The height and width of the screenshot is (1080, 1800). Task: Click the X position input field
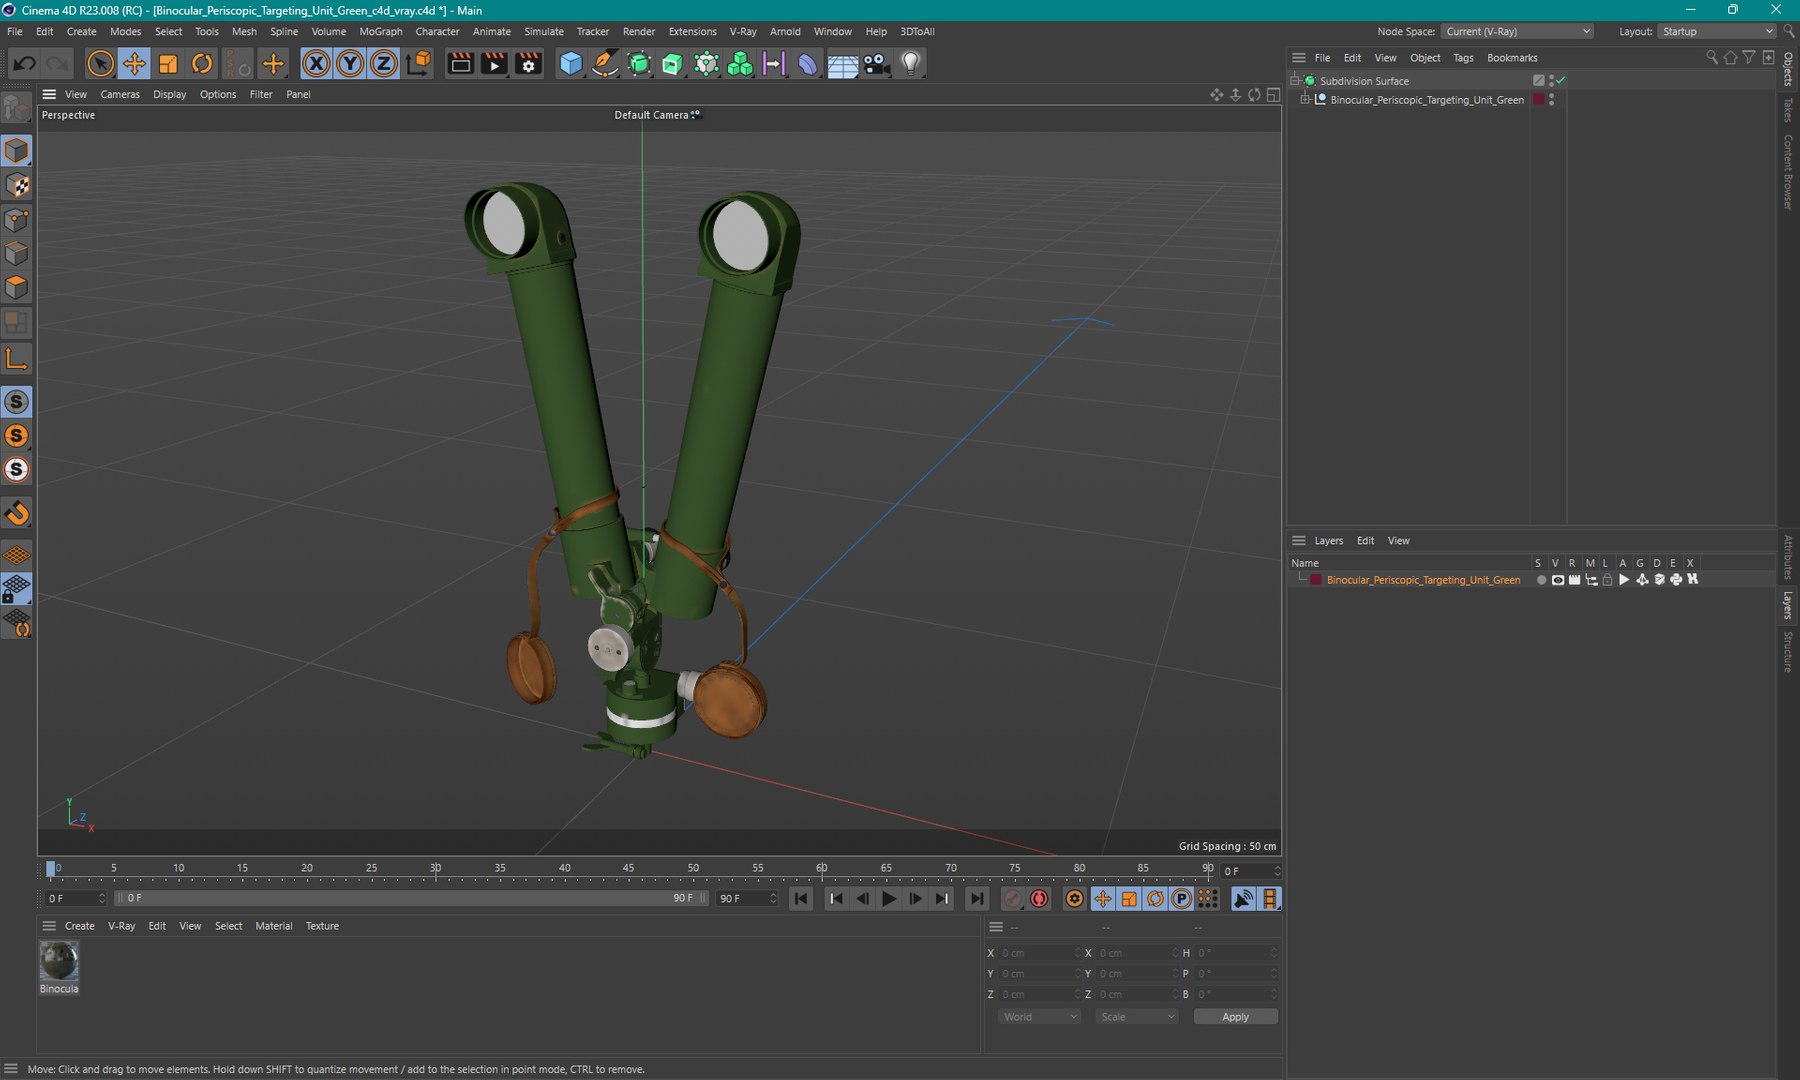1040,953
